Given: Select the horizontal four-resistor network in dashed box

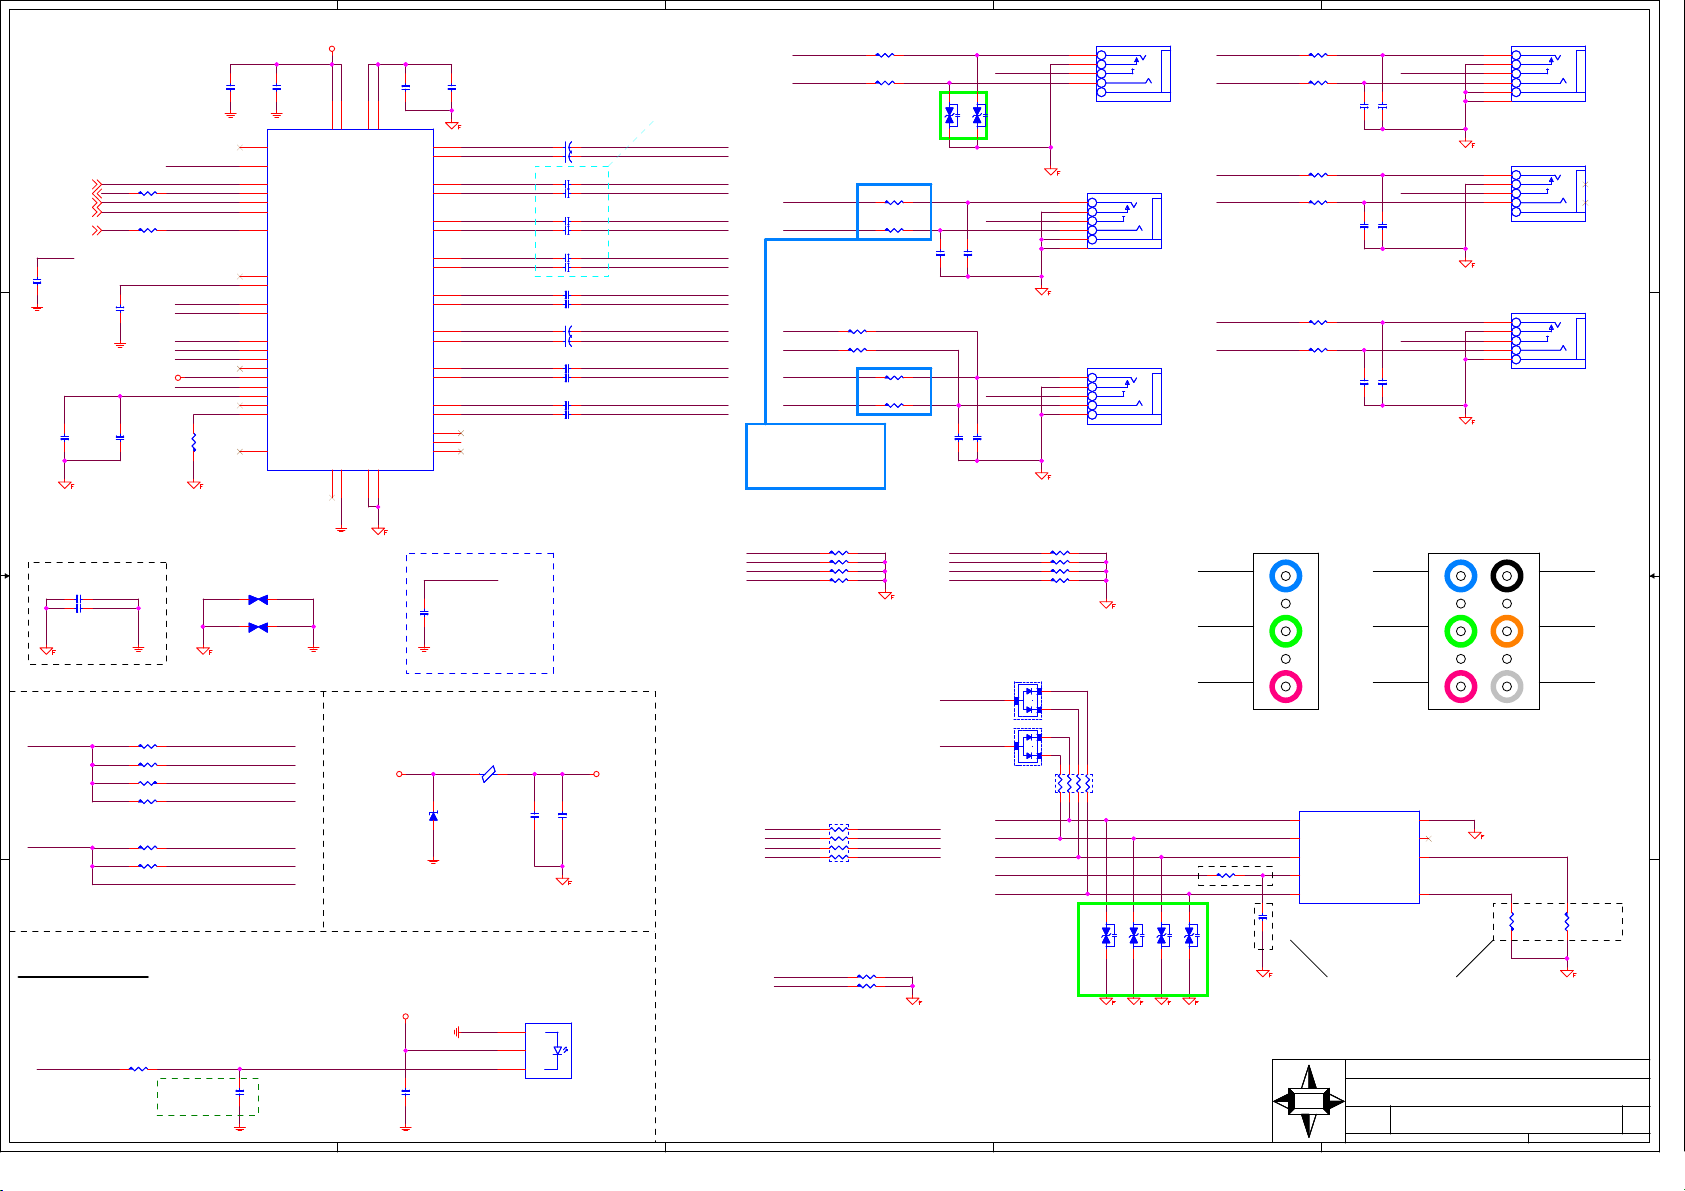Looking at the screenshot, I should 839,843.
